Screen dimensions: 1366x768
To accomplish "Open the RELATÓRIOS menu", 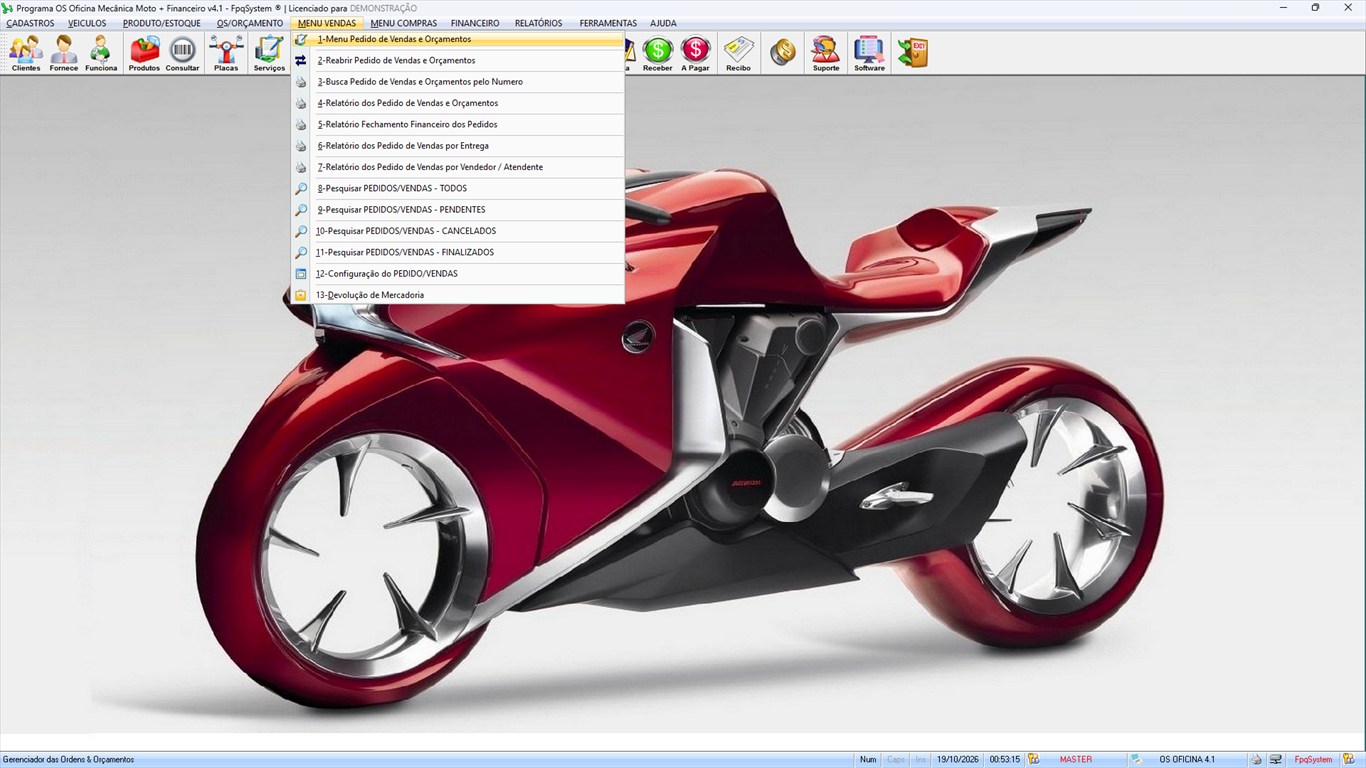I will [x=538, y=23].
